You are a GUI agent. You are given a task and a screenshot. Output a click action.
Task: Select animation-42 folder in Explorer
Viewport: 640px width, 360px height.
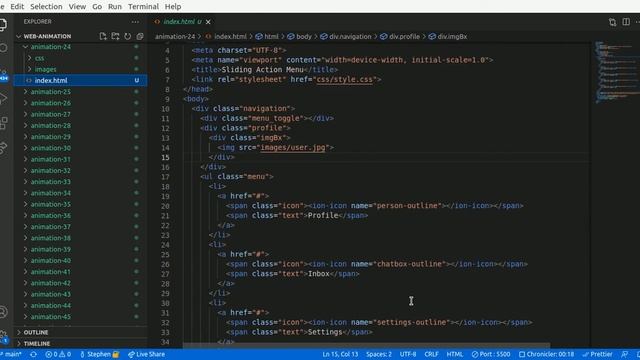pyautogui.click(x=81, y=283)
